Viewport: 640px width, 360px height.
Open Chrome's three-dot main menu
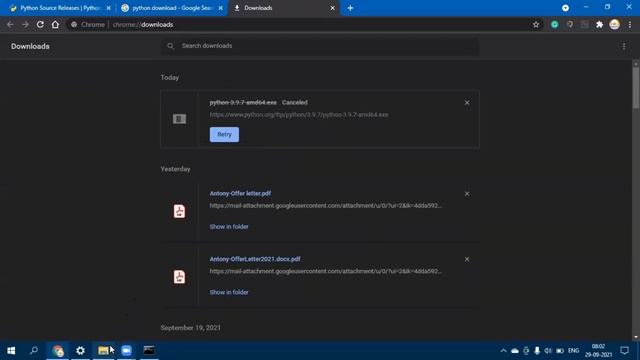(x=630, y=24)
